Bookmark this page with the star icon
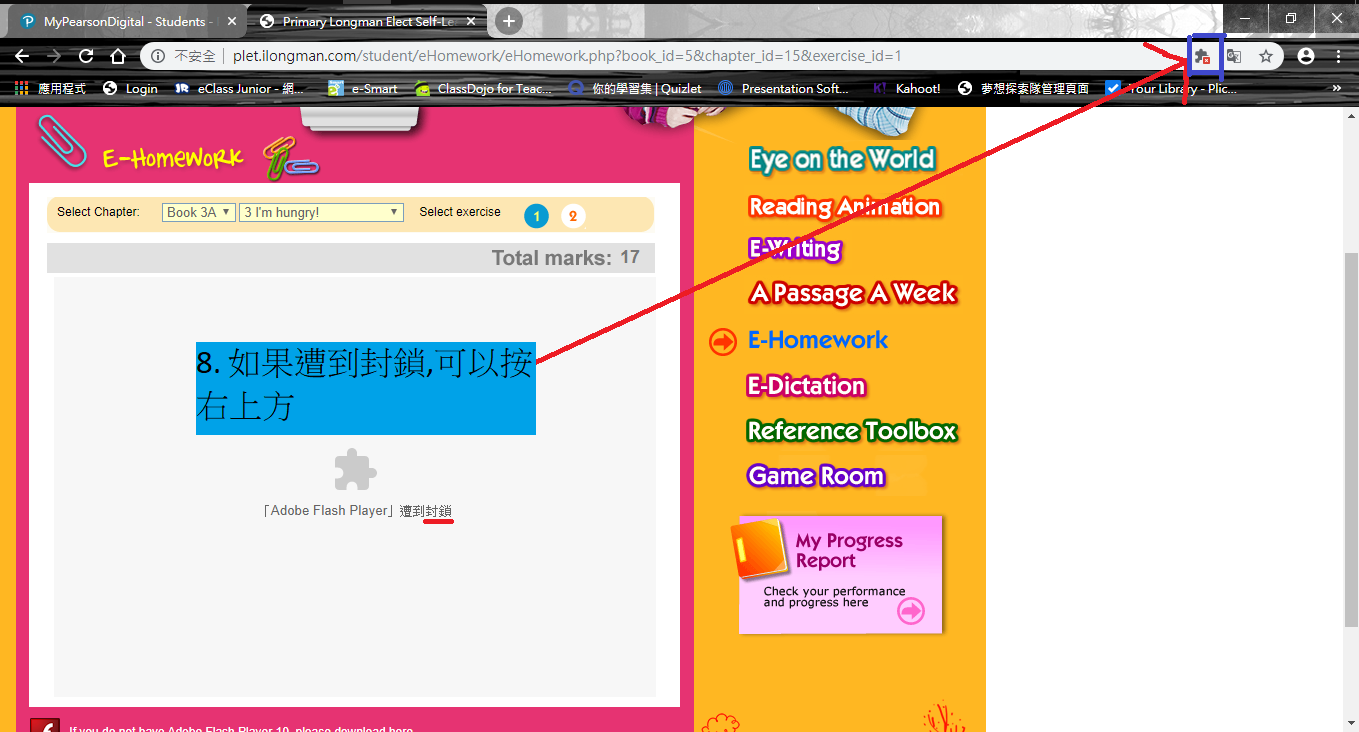1359x732 pixels. (x=1266, y=56)
